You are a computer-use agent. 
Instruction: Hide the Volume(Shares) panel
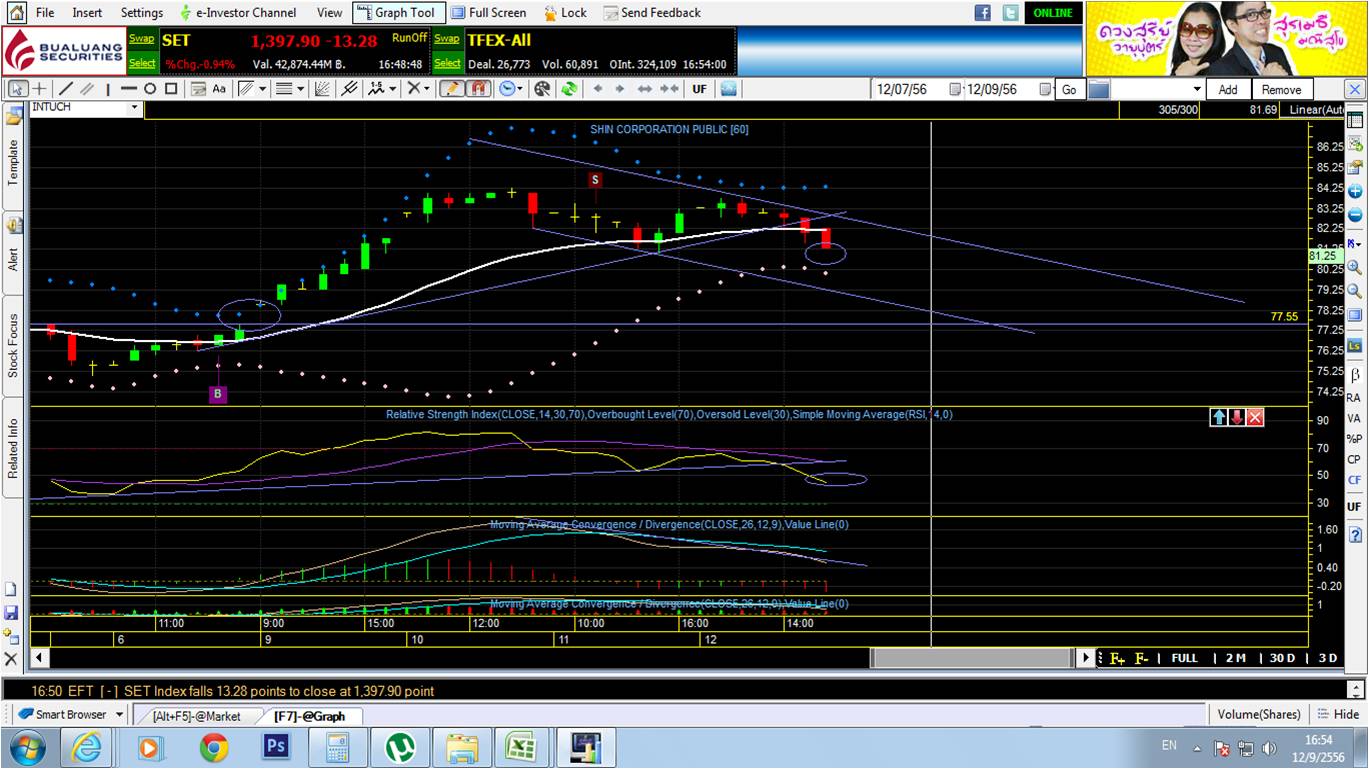tap(1338, 714)
